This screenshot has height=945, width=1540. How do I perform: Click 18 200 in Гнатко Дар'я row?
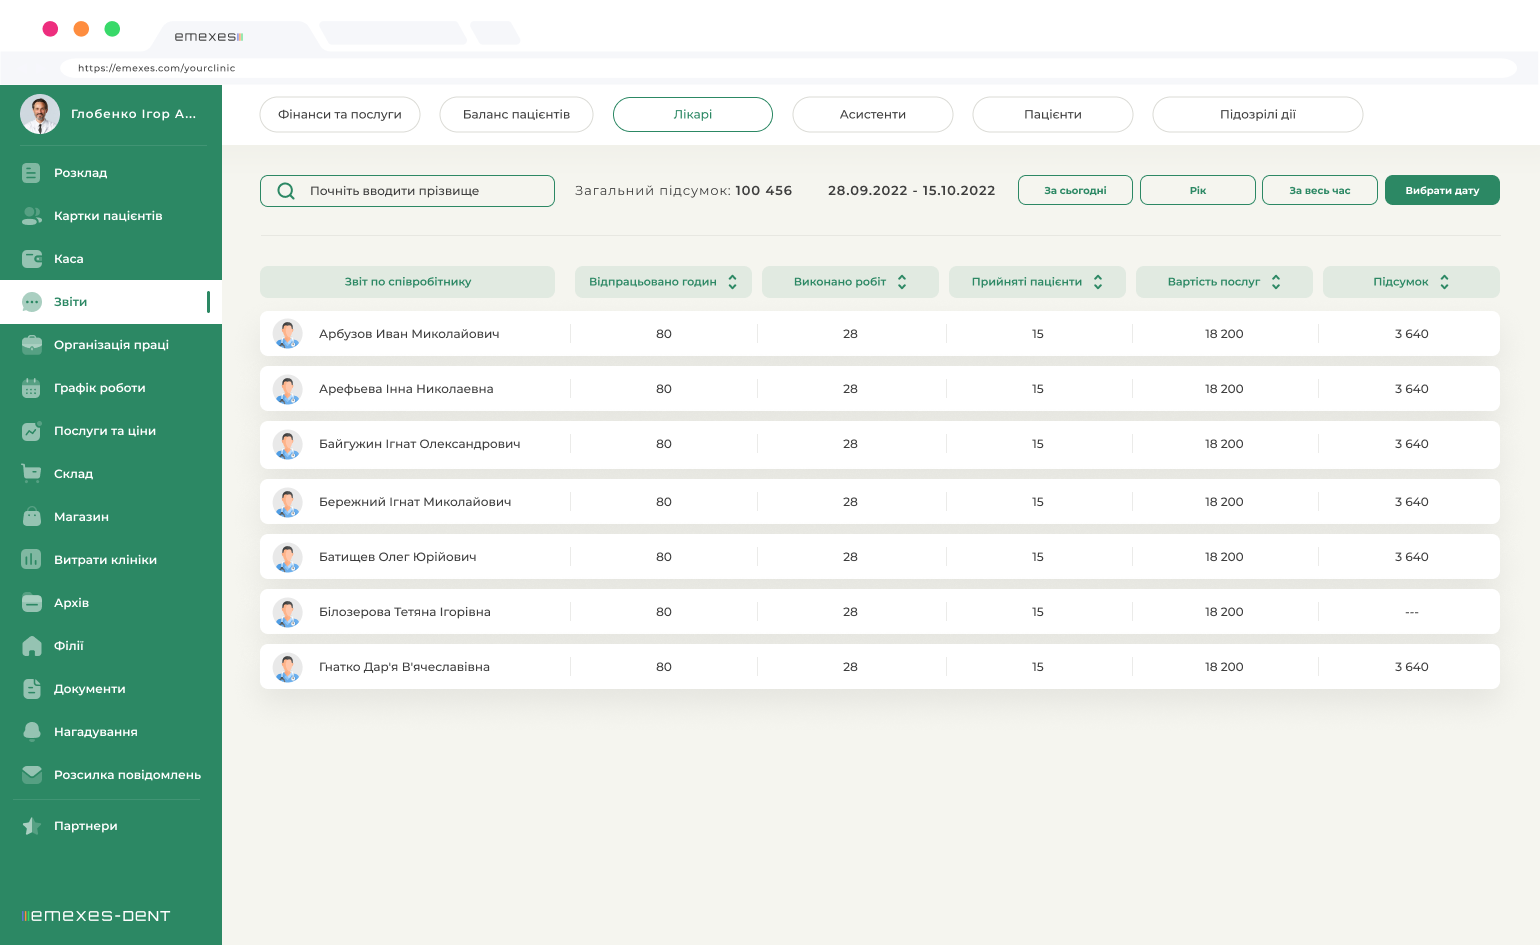pos(1224,667)
